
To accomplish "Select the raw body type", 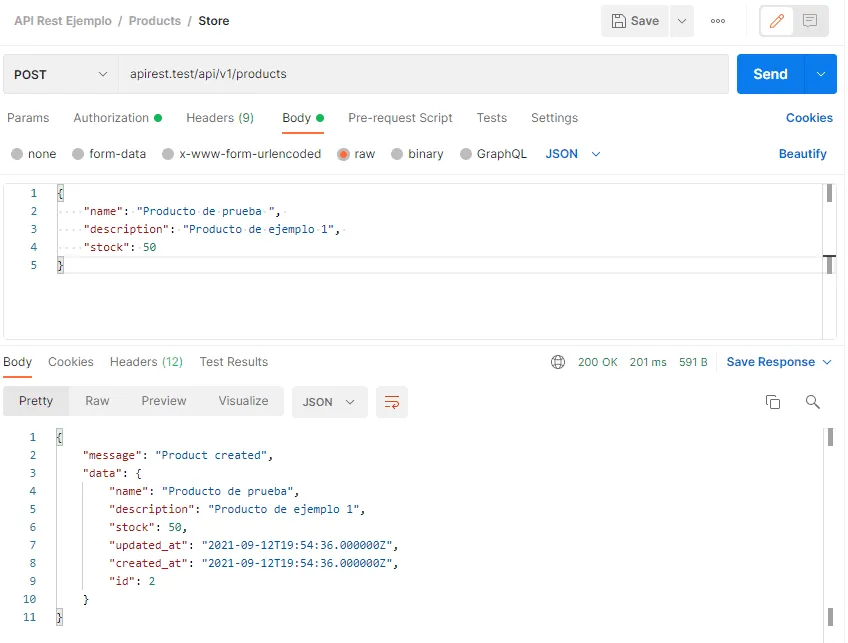I will [x=356, y=154].
